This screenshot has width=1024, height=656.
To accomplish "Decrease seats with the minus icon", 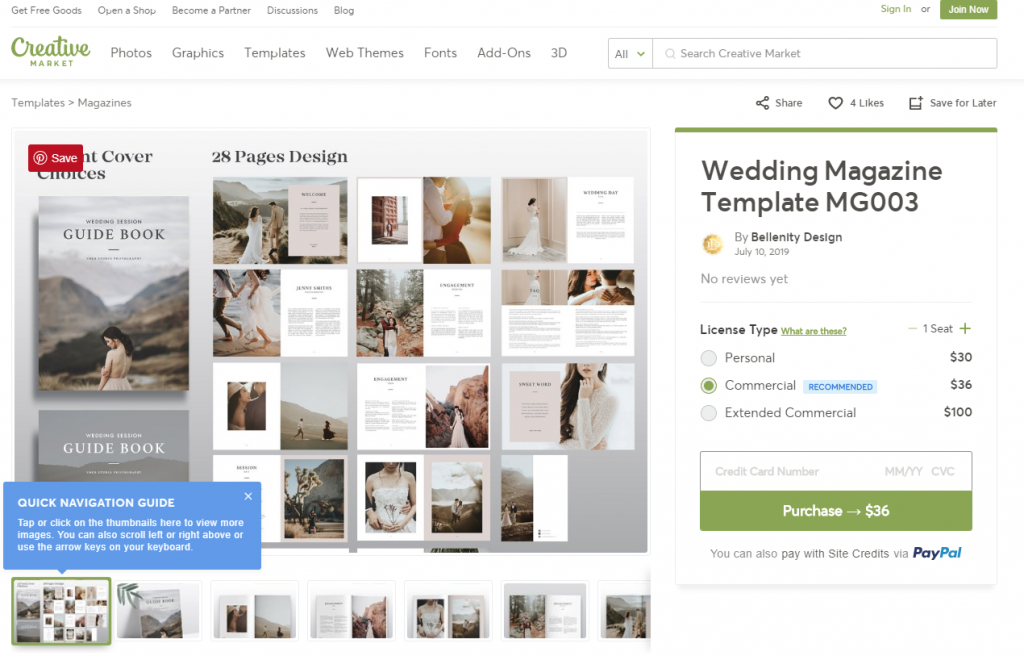I will (912, 328).
